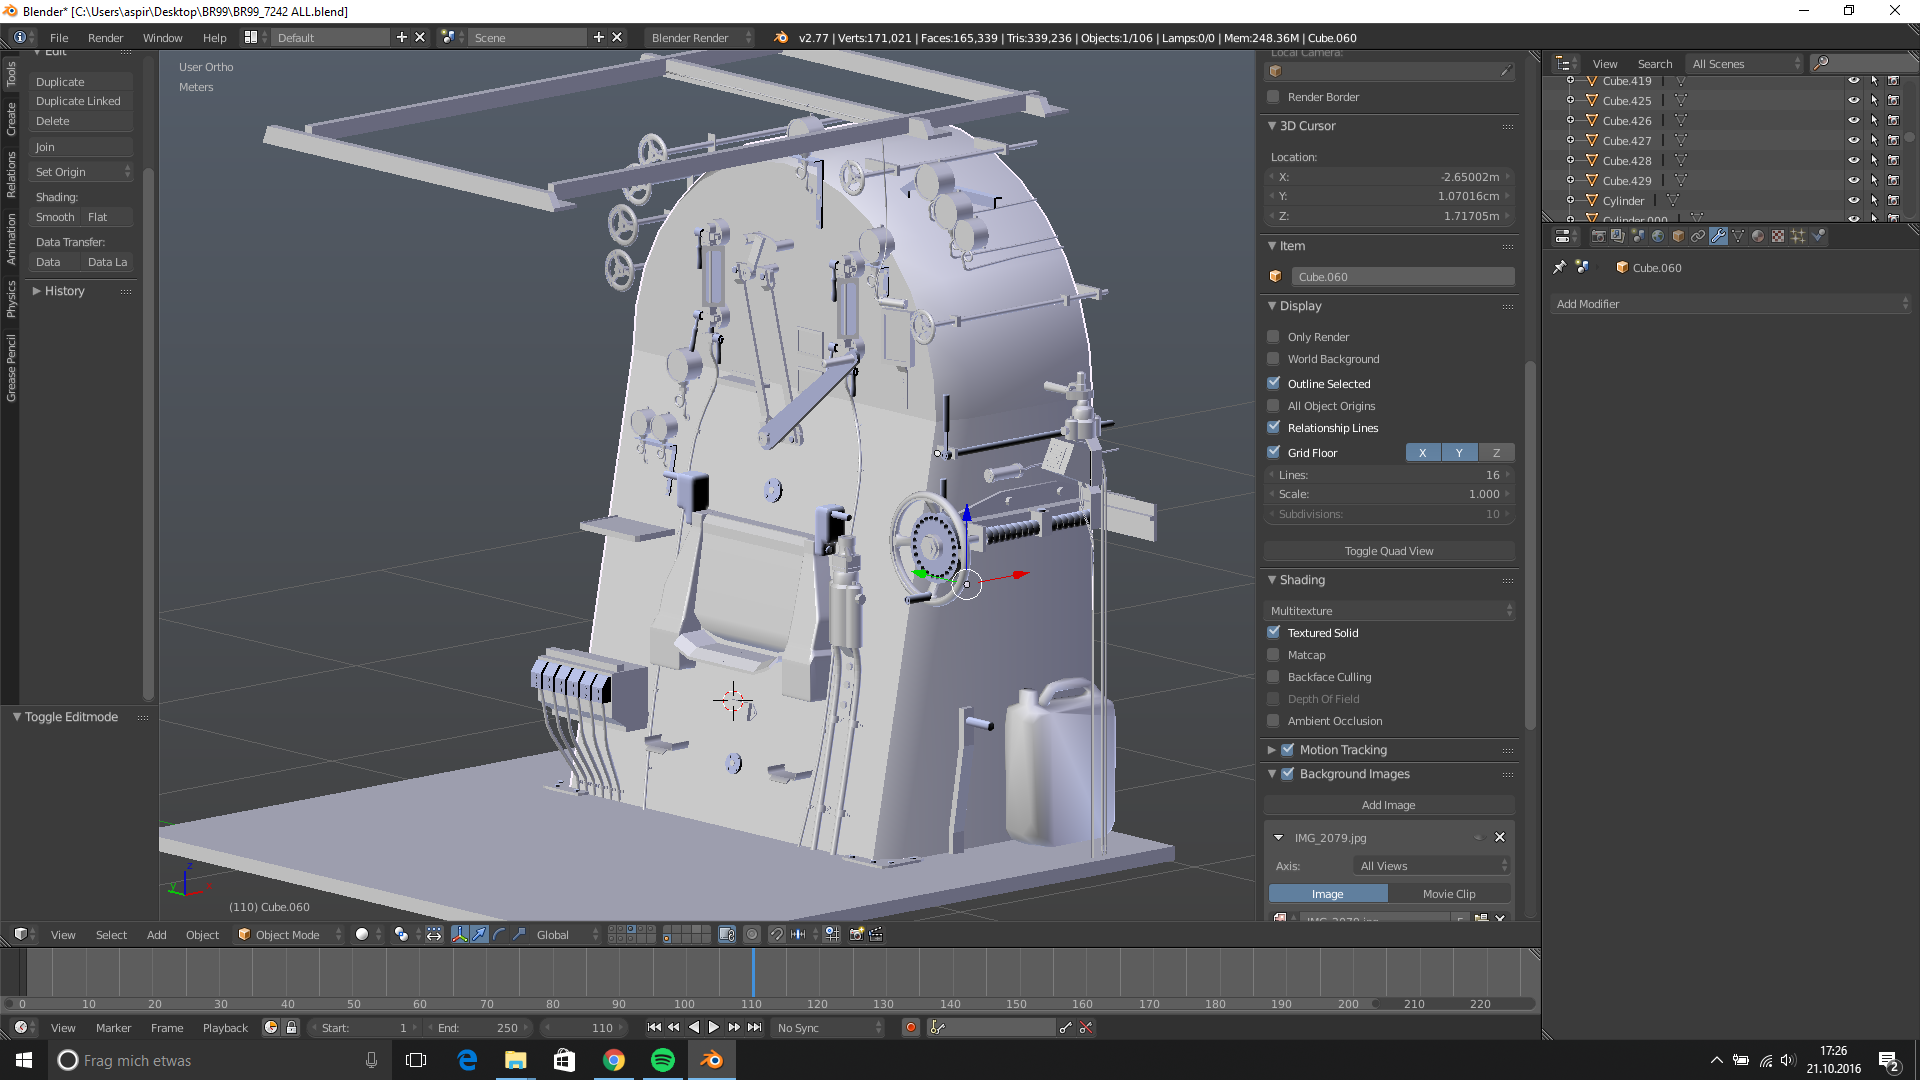Select the rotate manipulator arc icon
Screen dimensions: 1920x1080
pyautogui.click(x=499, y=934)
